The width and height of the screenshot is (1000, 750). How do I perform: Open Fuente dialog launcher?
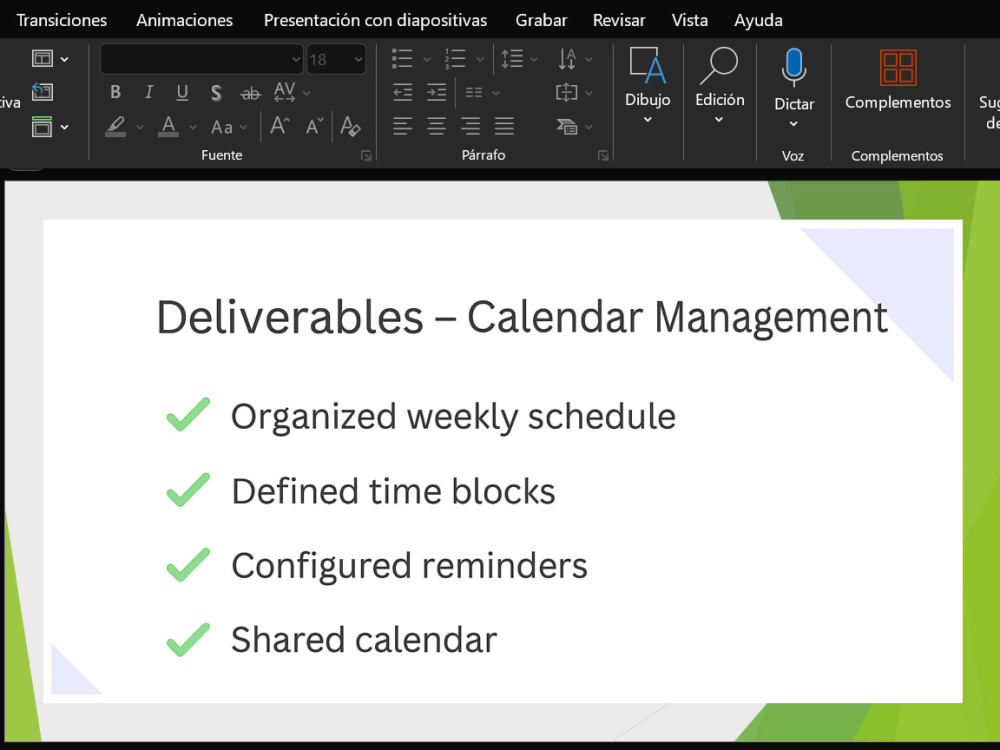(366, 155)
